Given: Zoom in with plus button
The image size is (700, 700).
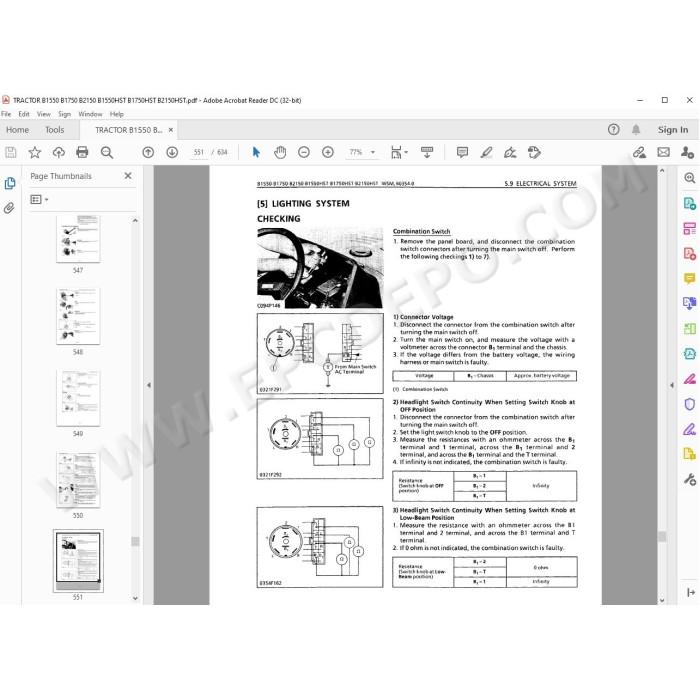Looking at the screenshot, I should [x=328, y=153].
